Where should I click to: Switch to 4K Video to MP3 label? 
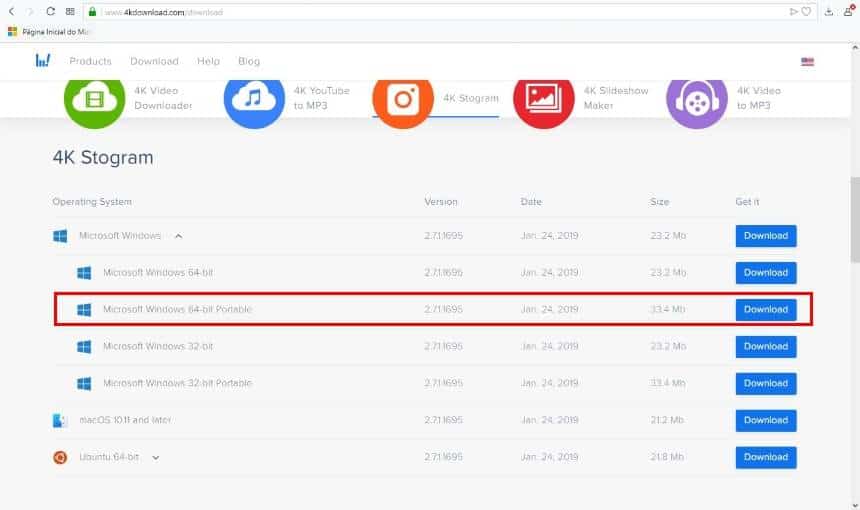click(759, 98)
